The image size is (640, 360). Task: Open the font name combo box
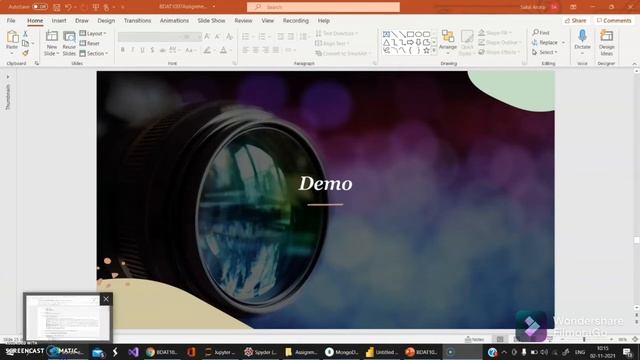pos(149,37)
